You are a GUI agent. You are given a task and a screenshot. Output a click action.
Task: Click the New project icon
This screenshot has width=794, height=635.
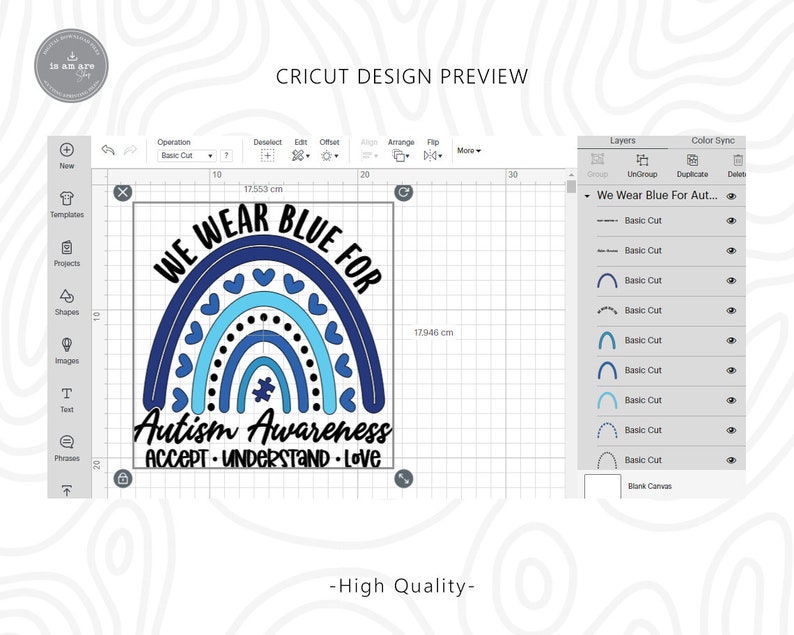[67, 150]
